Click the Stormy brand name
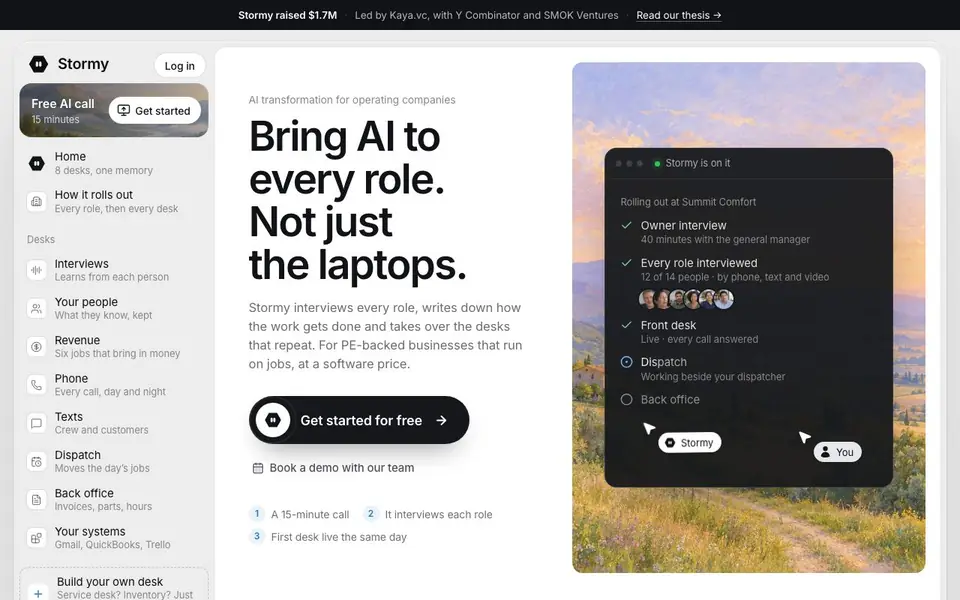The width and height of the screenshot is (960, 600). [83, 64]
